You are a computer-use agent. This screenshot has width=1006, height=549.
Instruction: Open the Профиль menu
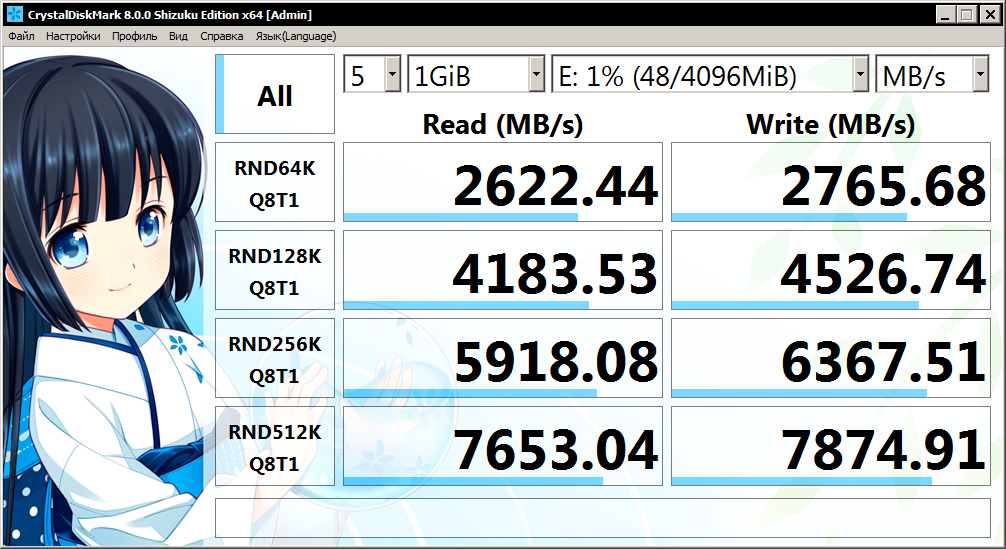tap(134, 36)
